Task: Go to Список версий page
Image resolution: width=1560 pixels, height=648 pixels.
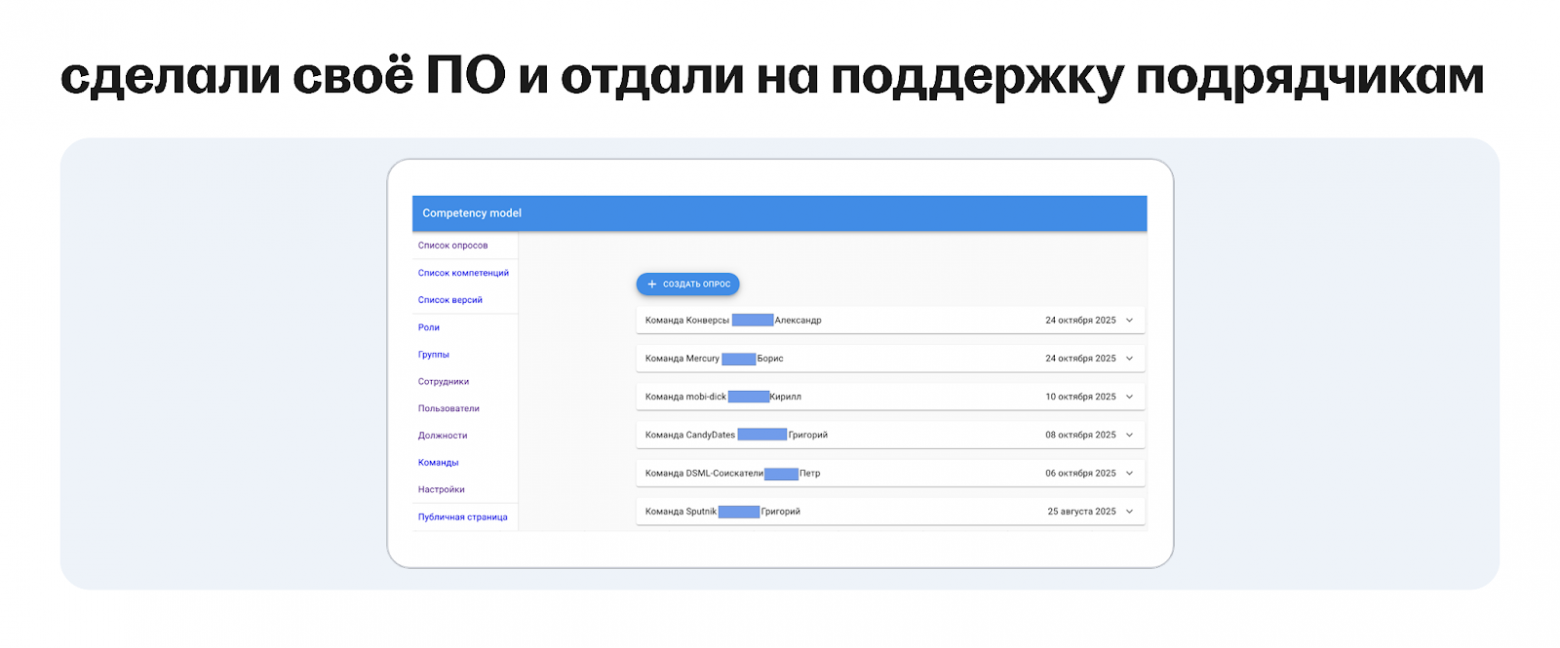Action: coord(450,299)
